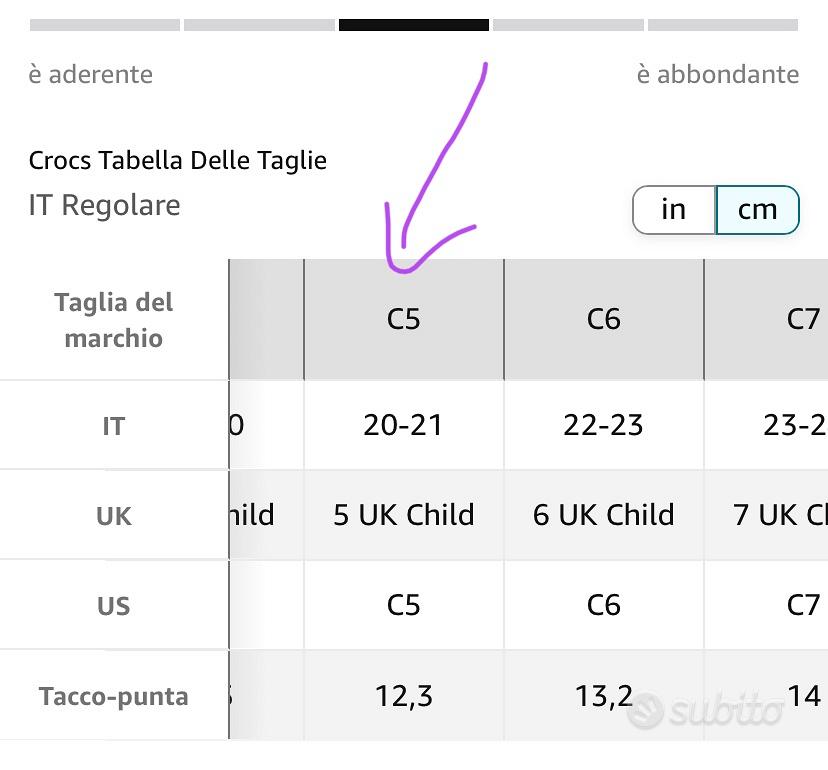Click the C7 column header

(803, 319)
